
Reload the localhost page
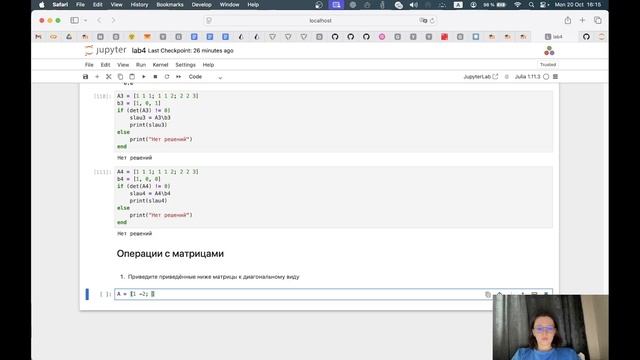(432, 20)
